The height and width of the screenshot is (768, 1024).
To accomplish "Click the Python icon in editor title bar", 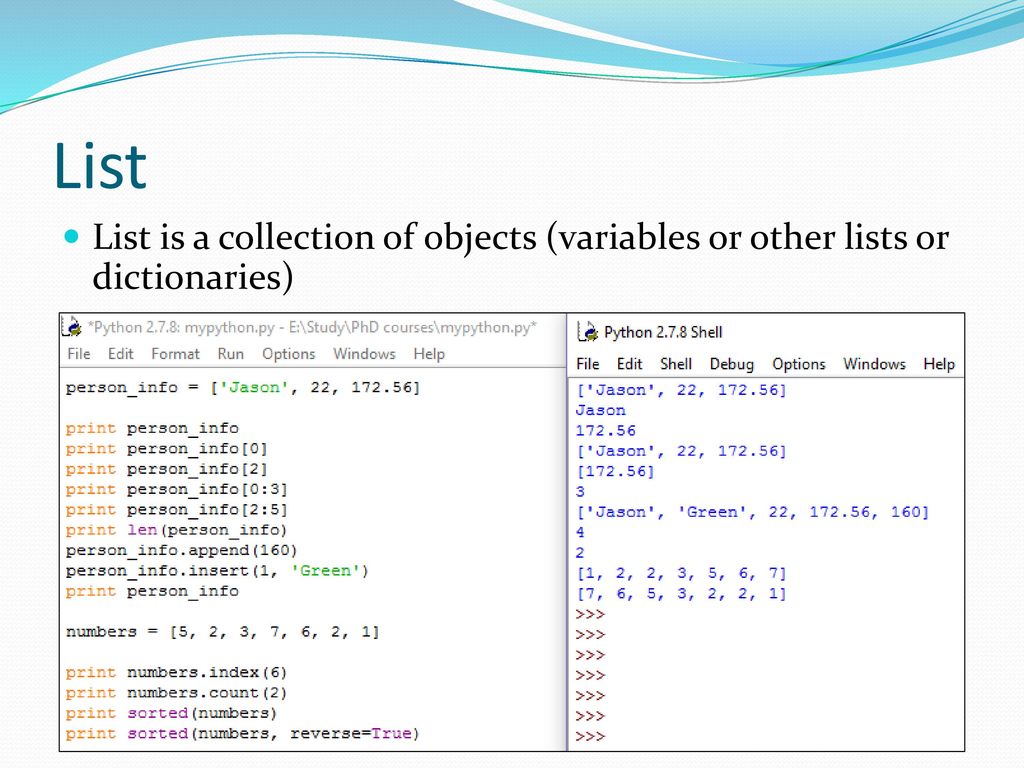I will coord(71,326).
